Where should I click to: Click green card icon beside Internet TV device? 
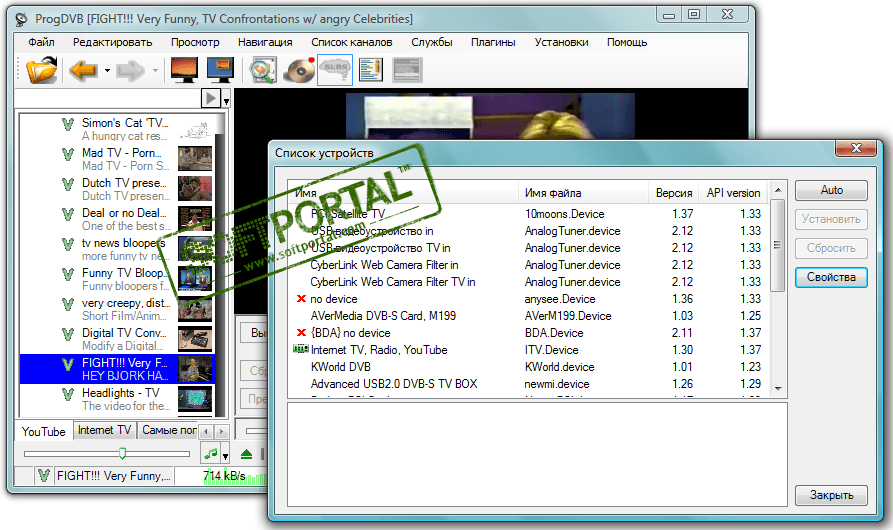click(301, 349)
